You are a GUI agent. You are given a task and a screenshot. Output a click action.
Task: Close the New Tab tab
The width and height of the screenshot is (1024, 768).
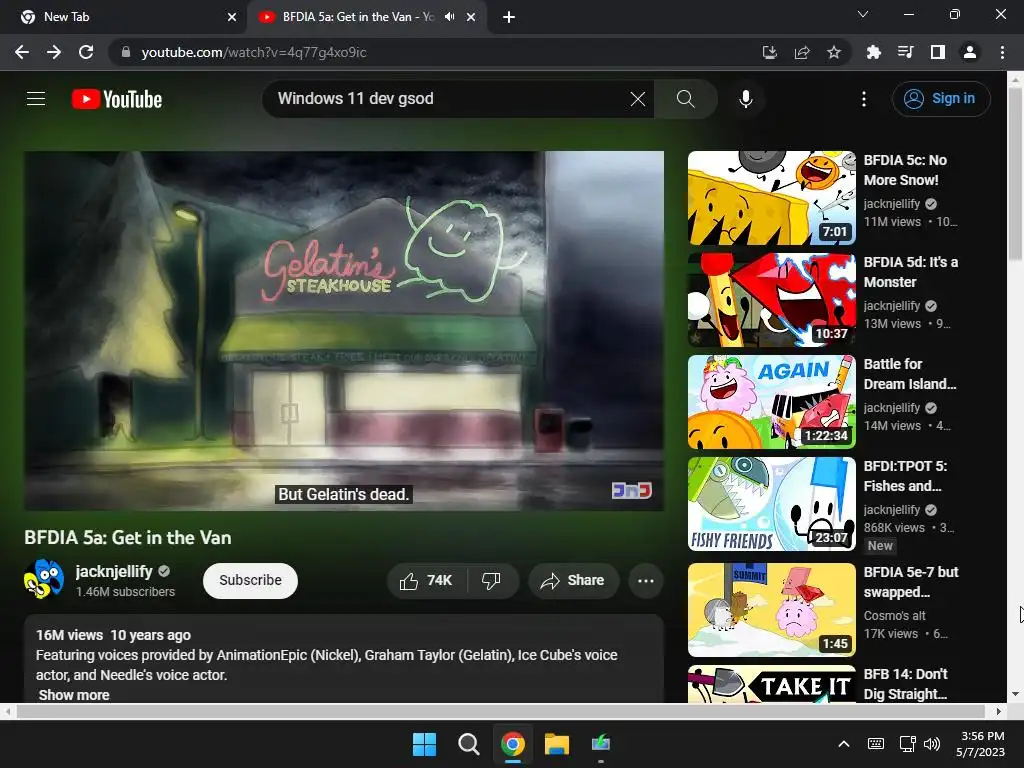tap(232, 17)
